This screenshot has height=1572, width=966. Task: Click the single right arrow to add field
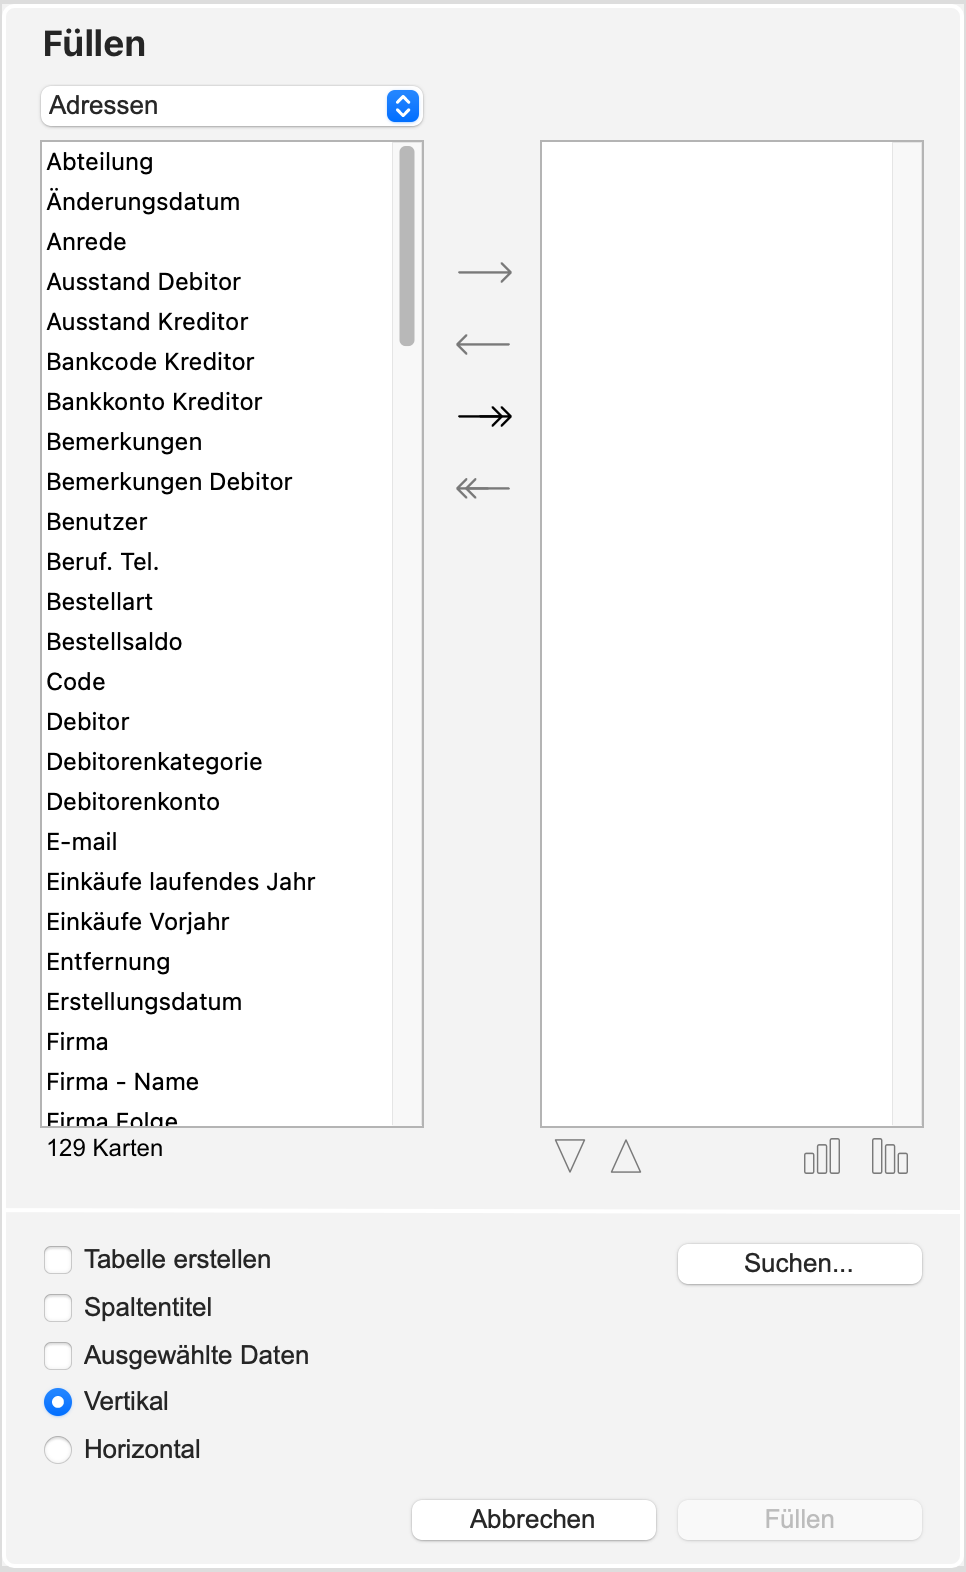(x=485, y=272)
